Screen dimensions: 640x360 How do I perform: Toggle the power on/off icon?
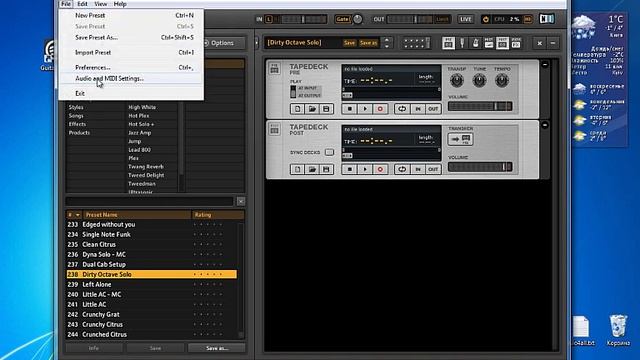tap(485, 19)
